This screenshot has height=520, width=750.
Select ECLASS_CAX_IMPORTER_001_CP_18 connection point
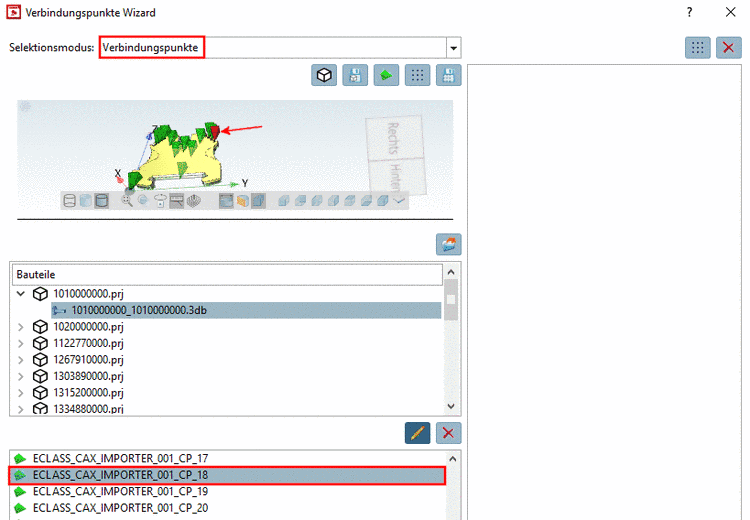[227, 475]
